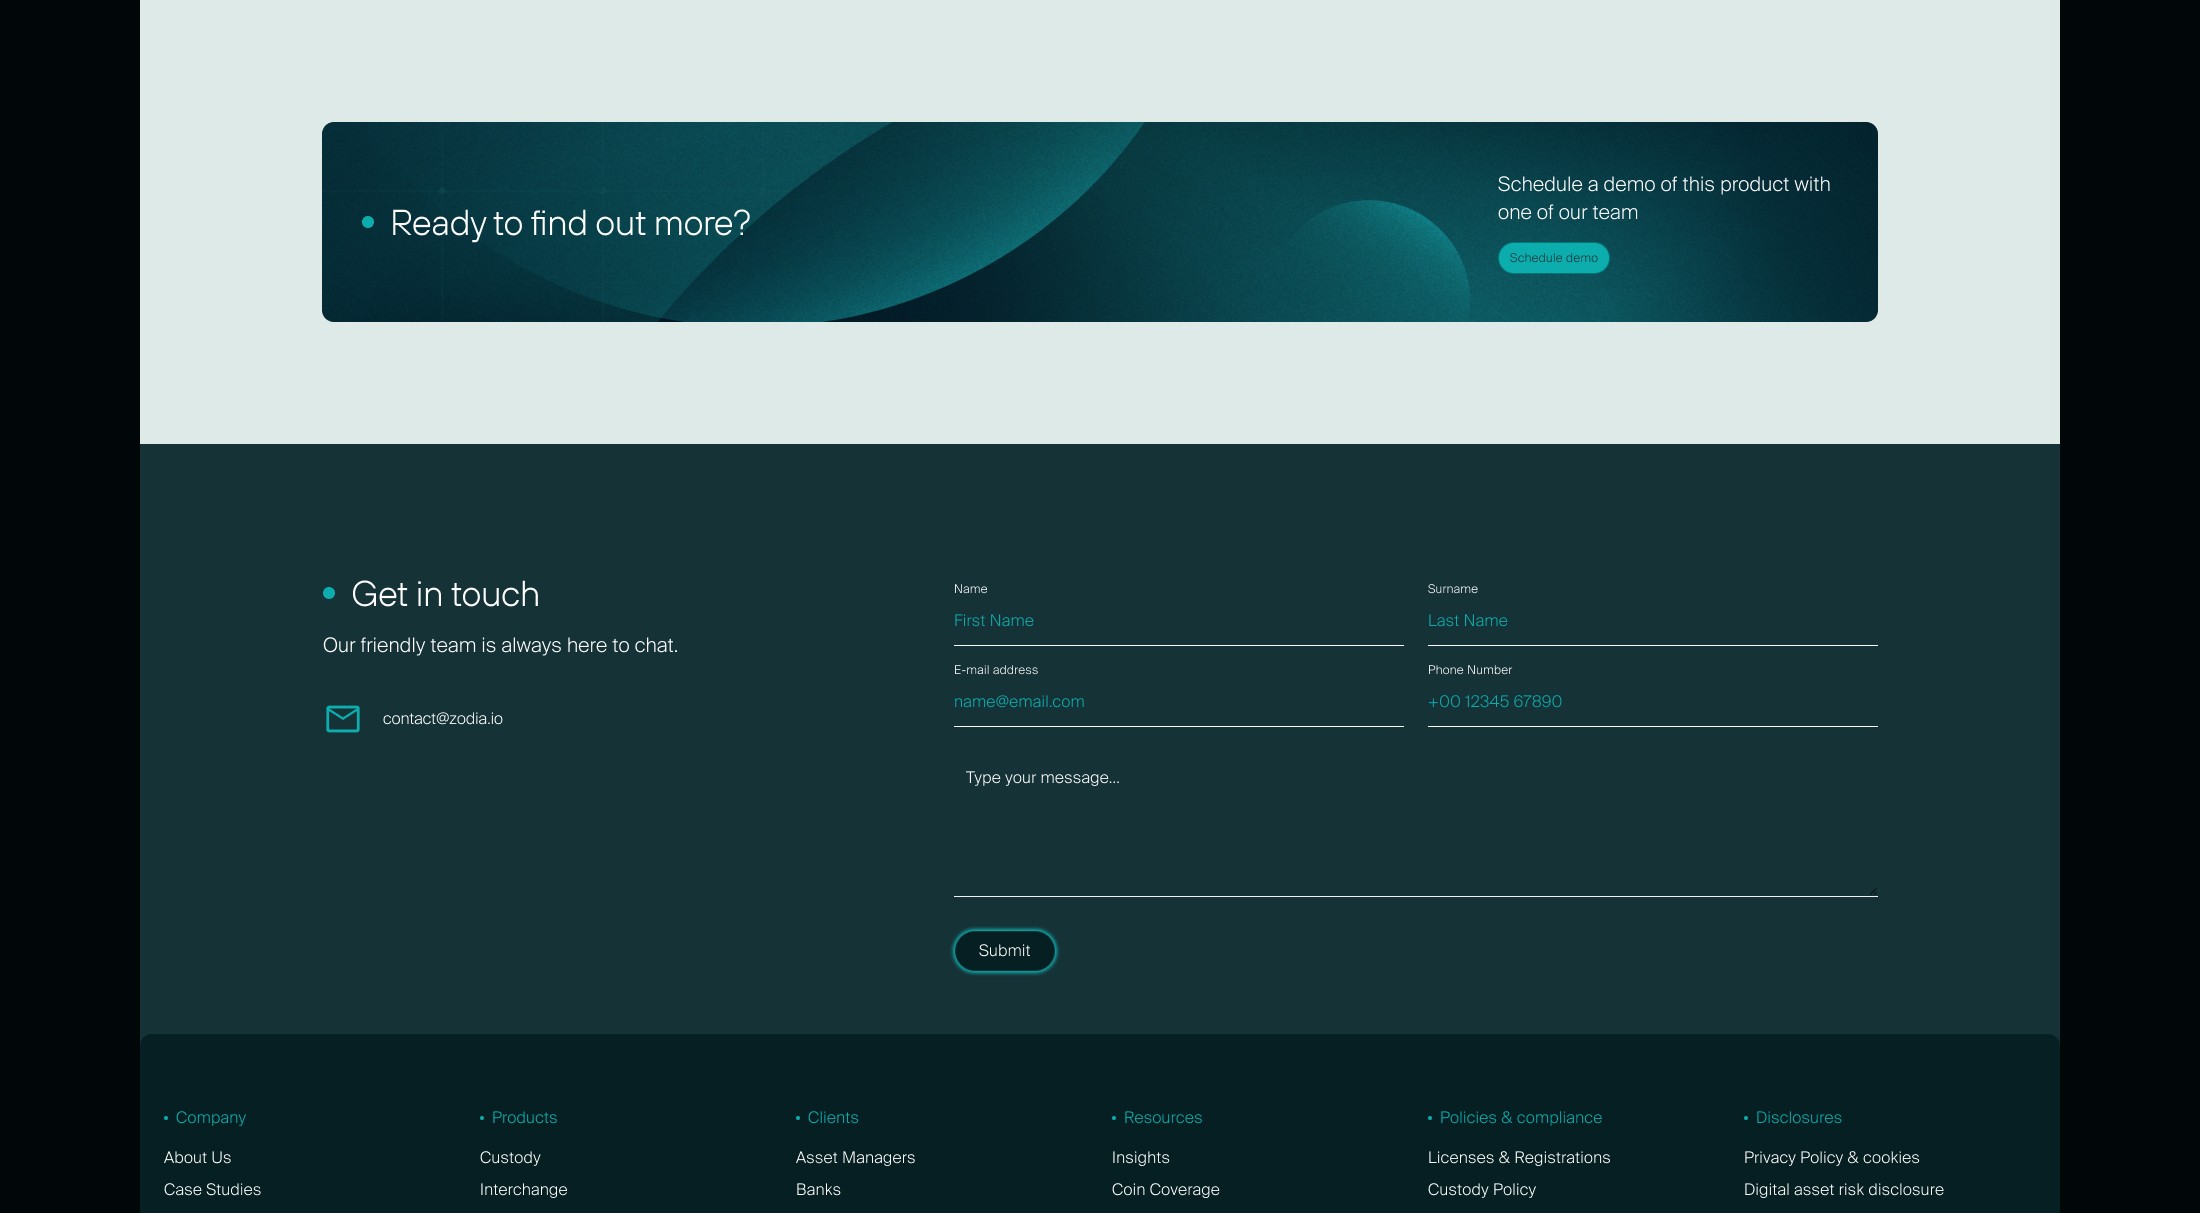The width and height of the screenshot is (2200, 1213).
Task: Open Privacy Policy & cookies link
Action: 1831,1157
